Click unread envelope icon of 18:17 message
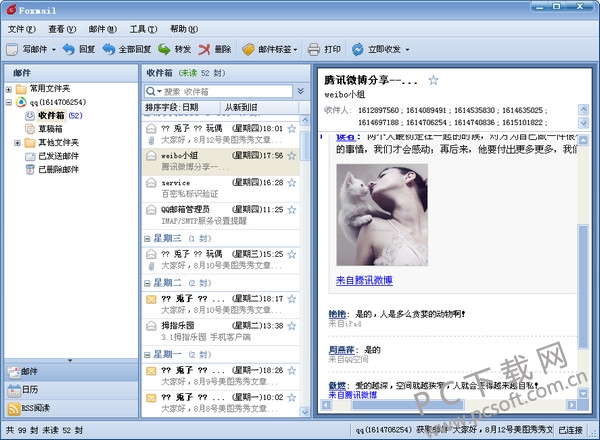Viewport: 600px width, 440px height. point(151,299)
